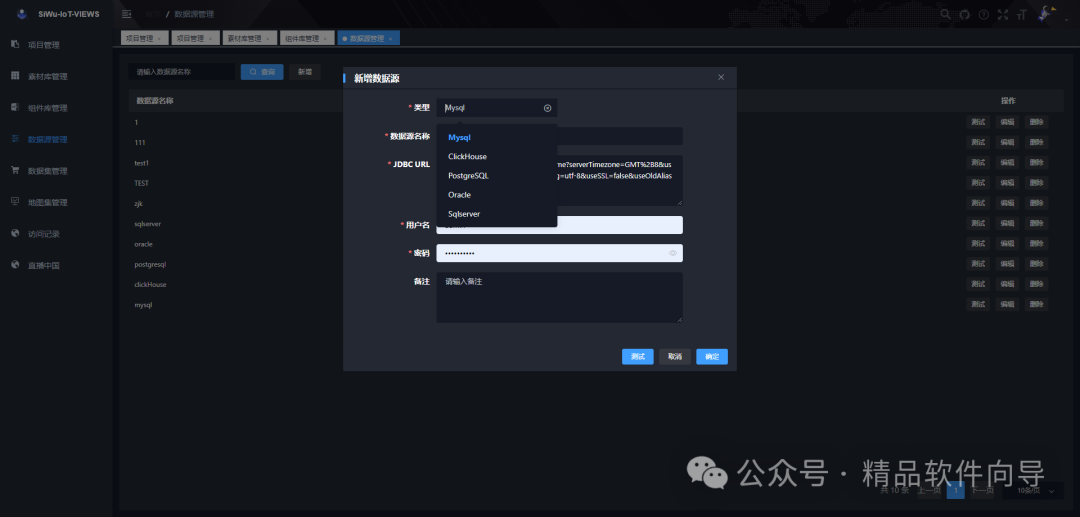This screenshot has height=517, width=1080.
Task: Open the GitHub icon in the header
Action: [965, 14]
